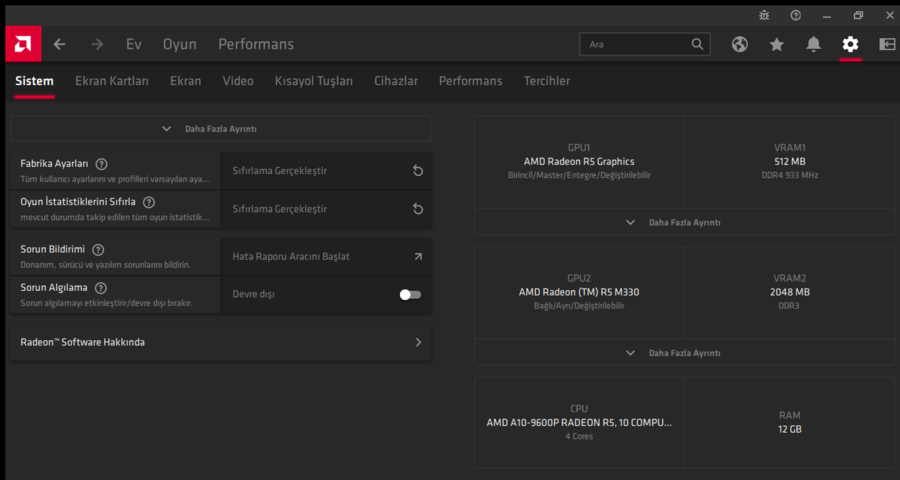Click Devre dışı status text

tap(254, 295)
